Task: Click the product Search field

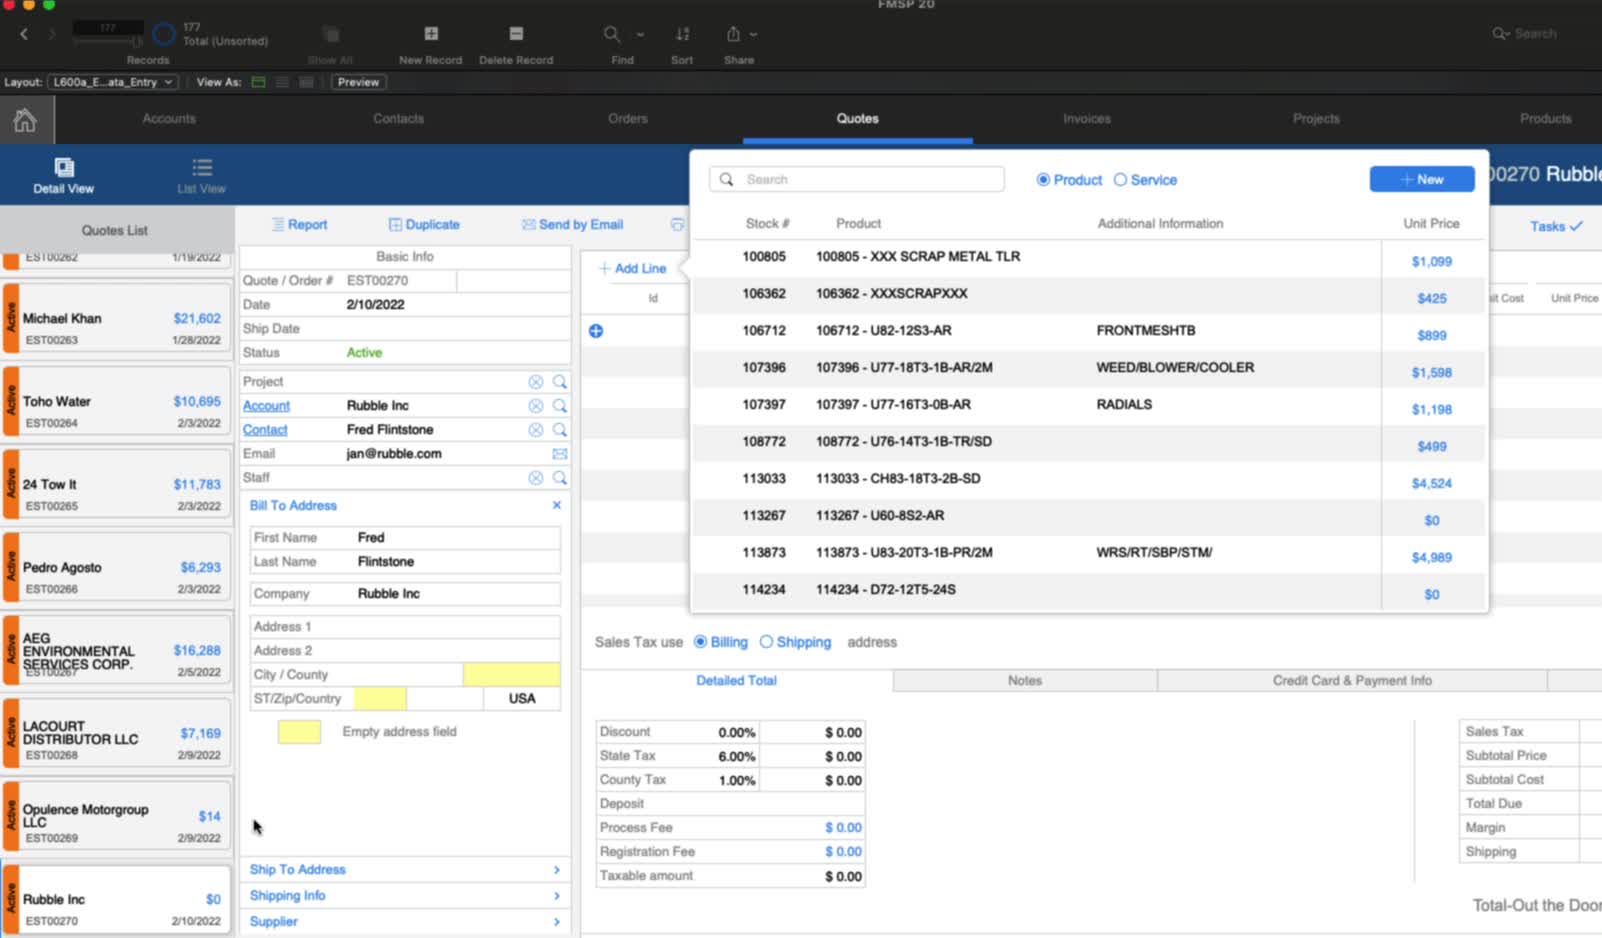Action: (x=857, y=180)
